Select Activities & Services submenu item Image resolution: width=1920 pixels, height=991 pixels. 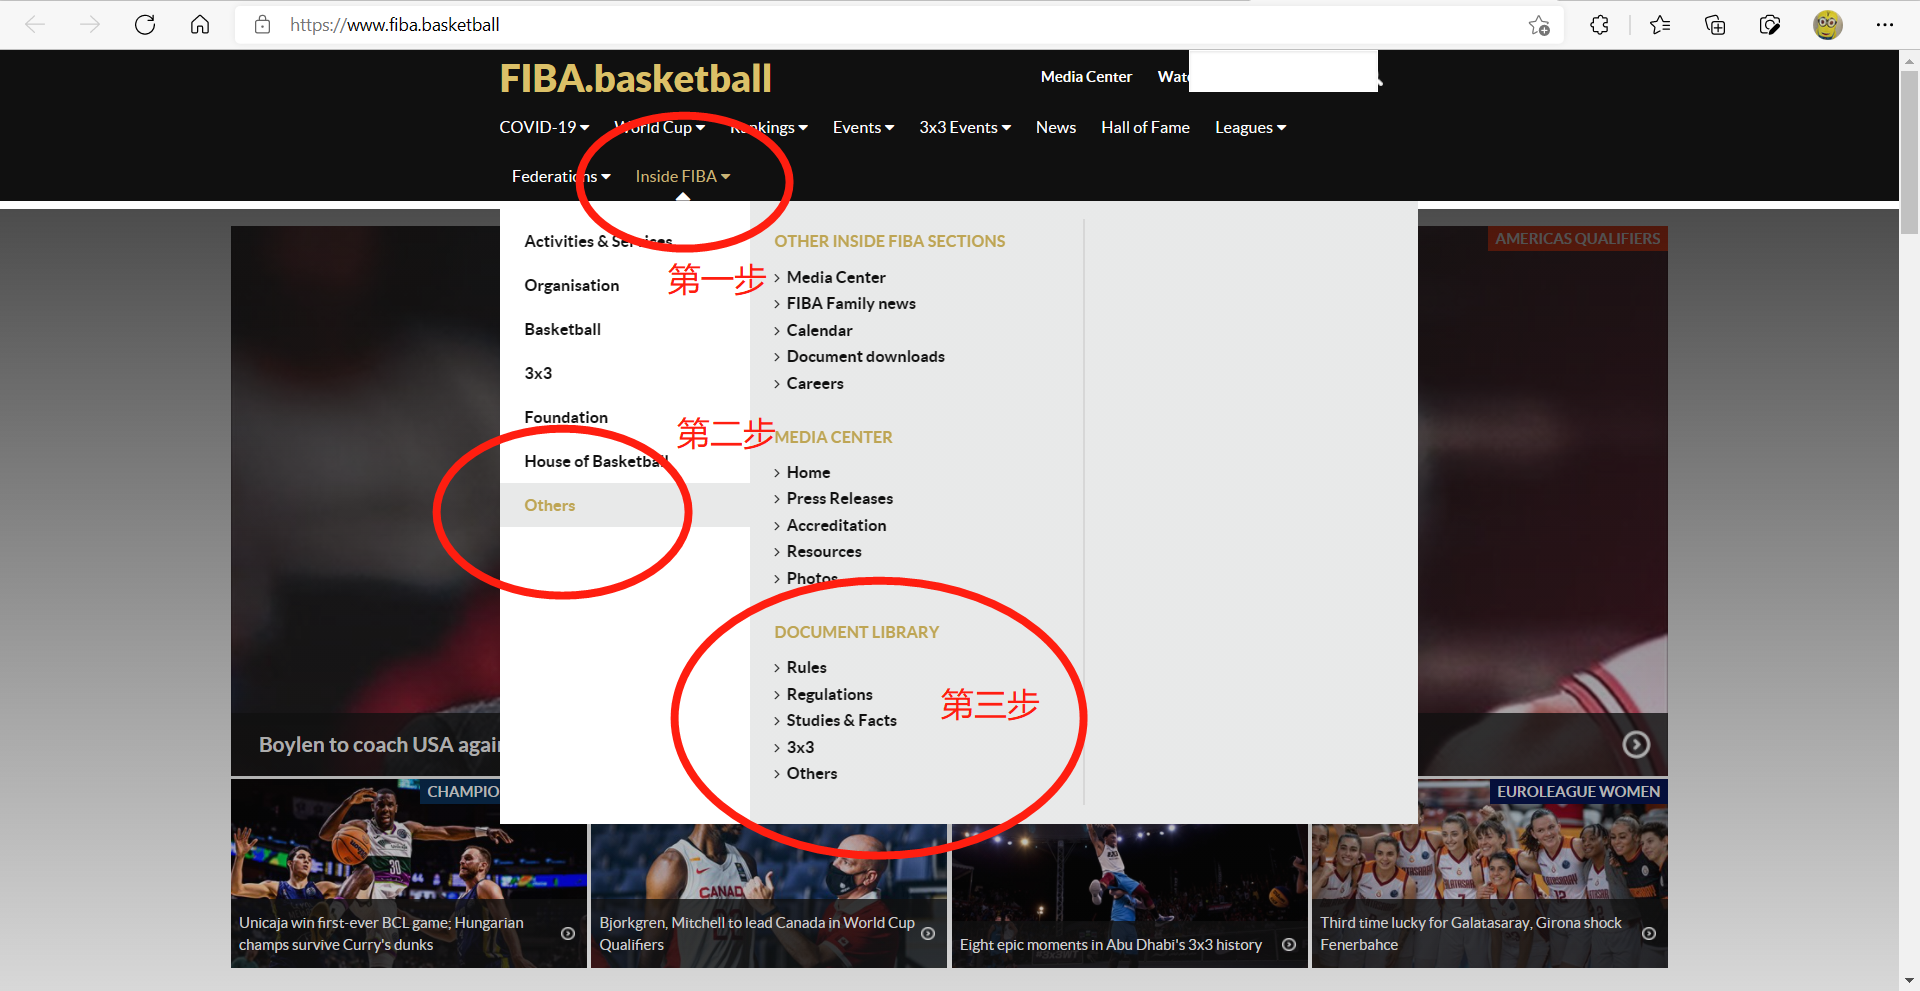pyautogui.click(x=625, y=241)
